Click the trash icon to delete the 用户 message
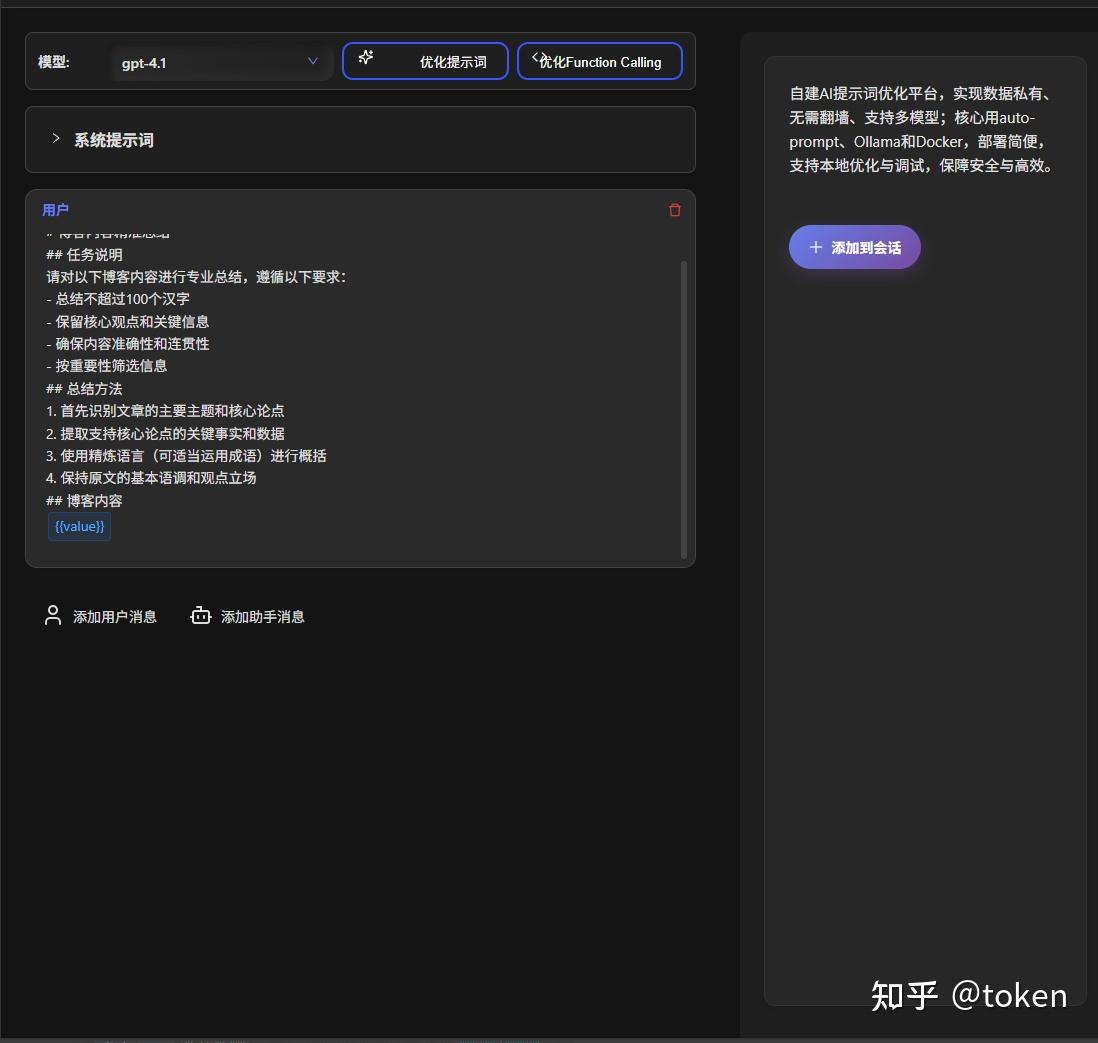Viewport: 1098px width, 1043px height. coord(674,210)
